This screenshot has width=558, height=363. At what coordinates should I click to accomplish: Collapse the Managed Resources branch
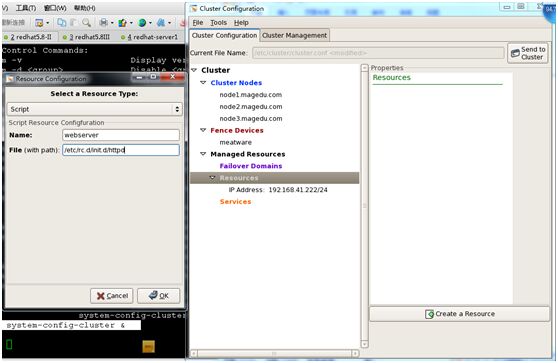203,154
